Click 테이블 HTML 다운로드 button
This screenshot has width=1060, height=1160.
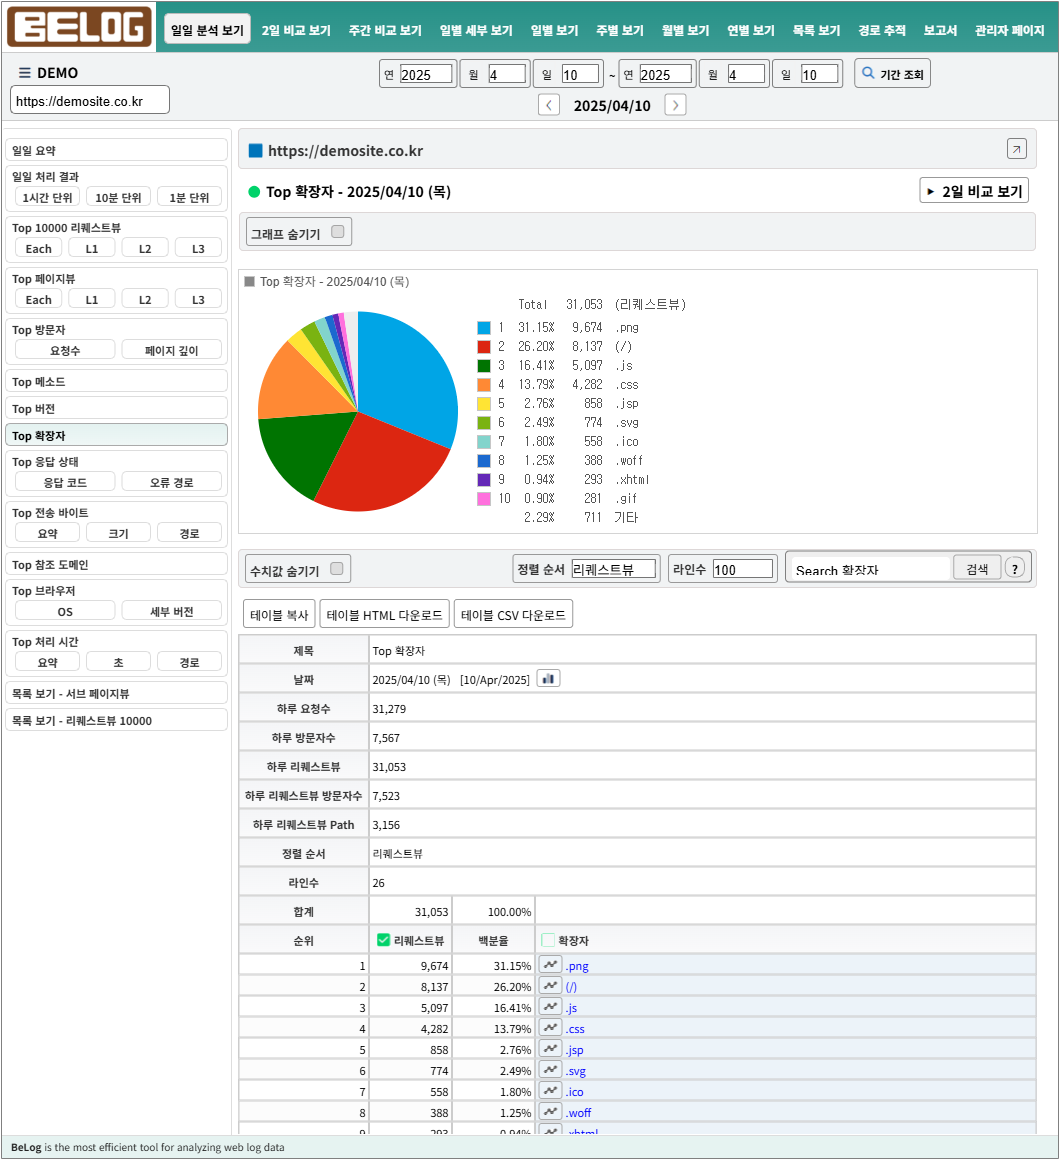[384, 614]
